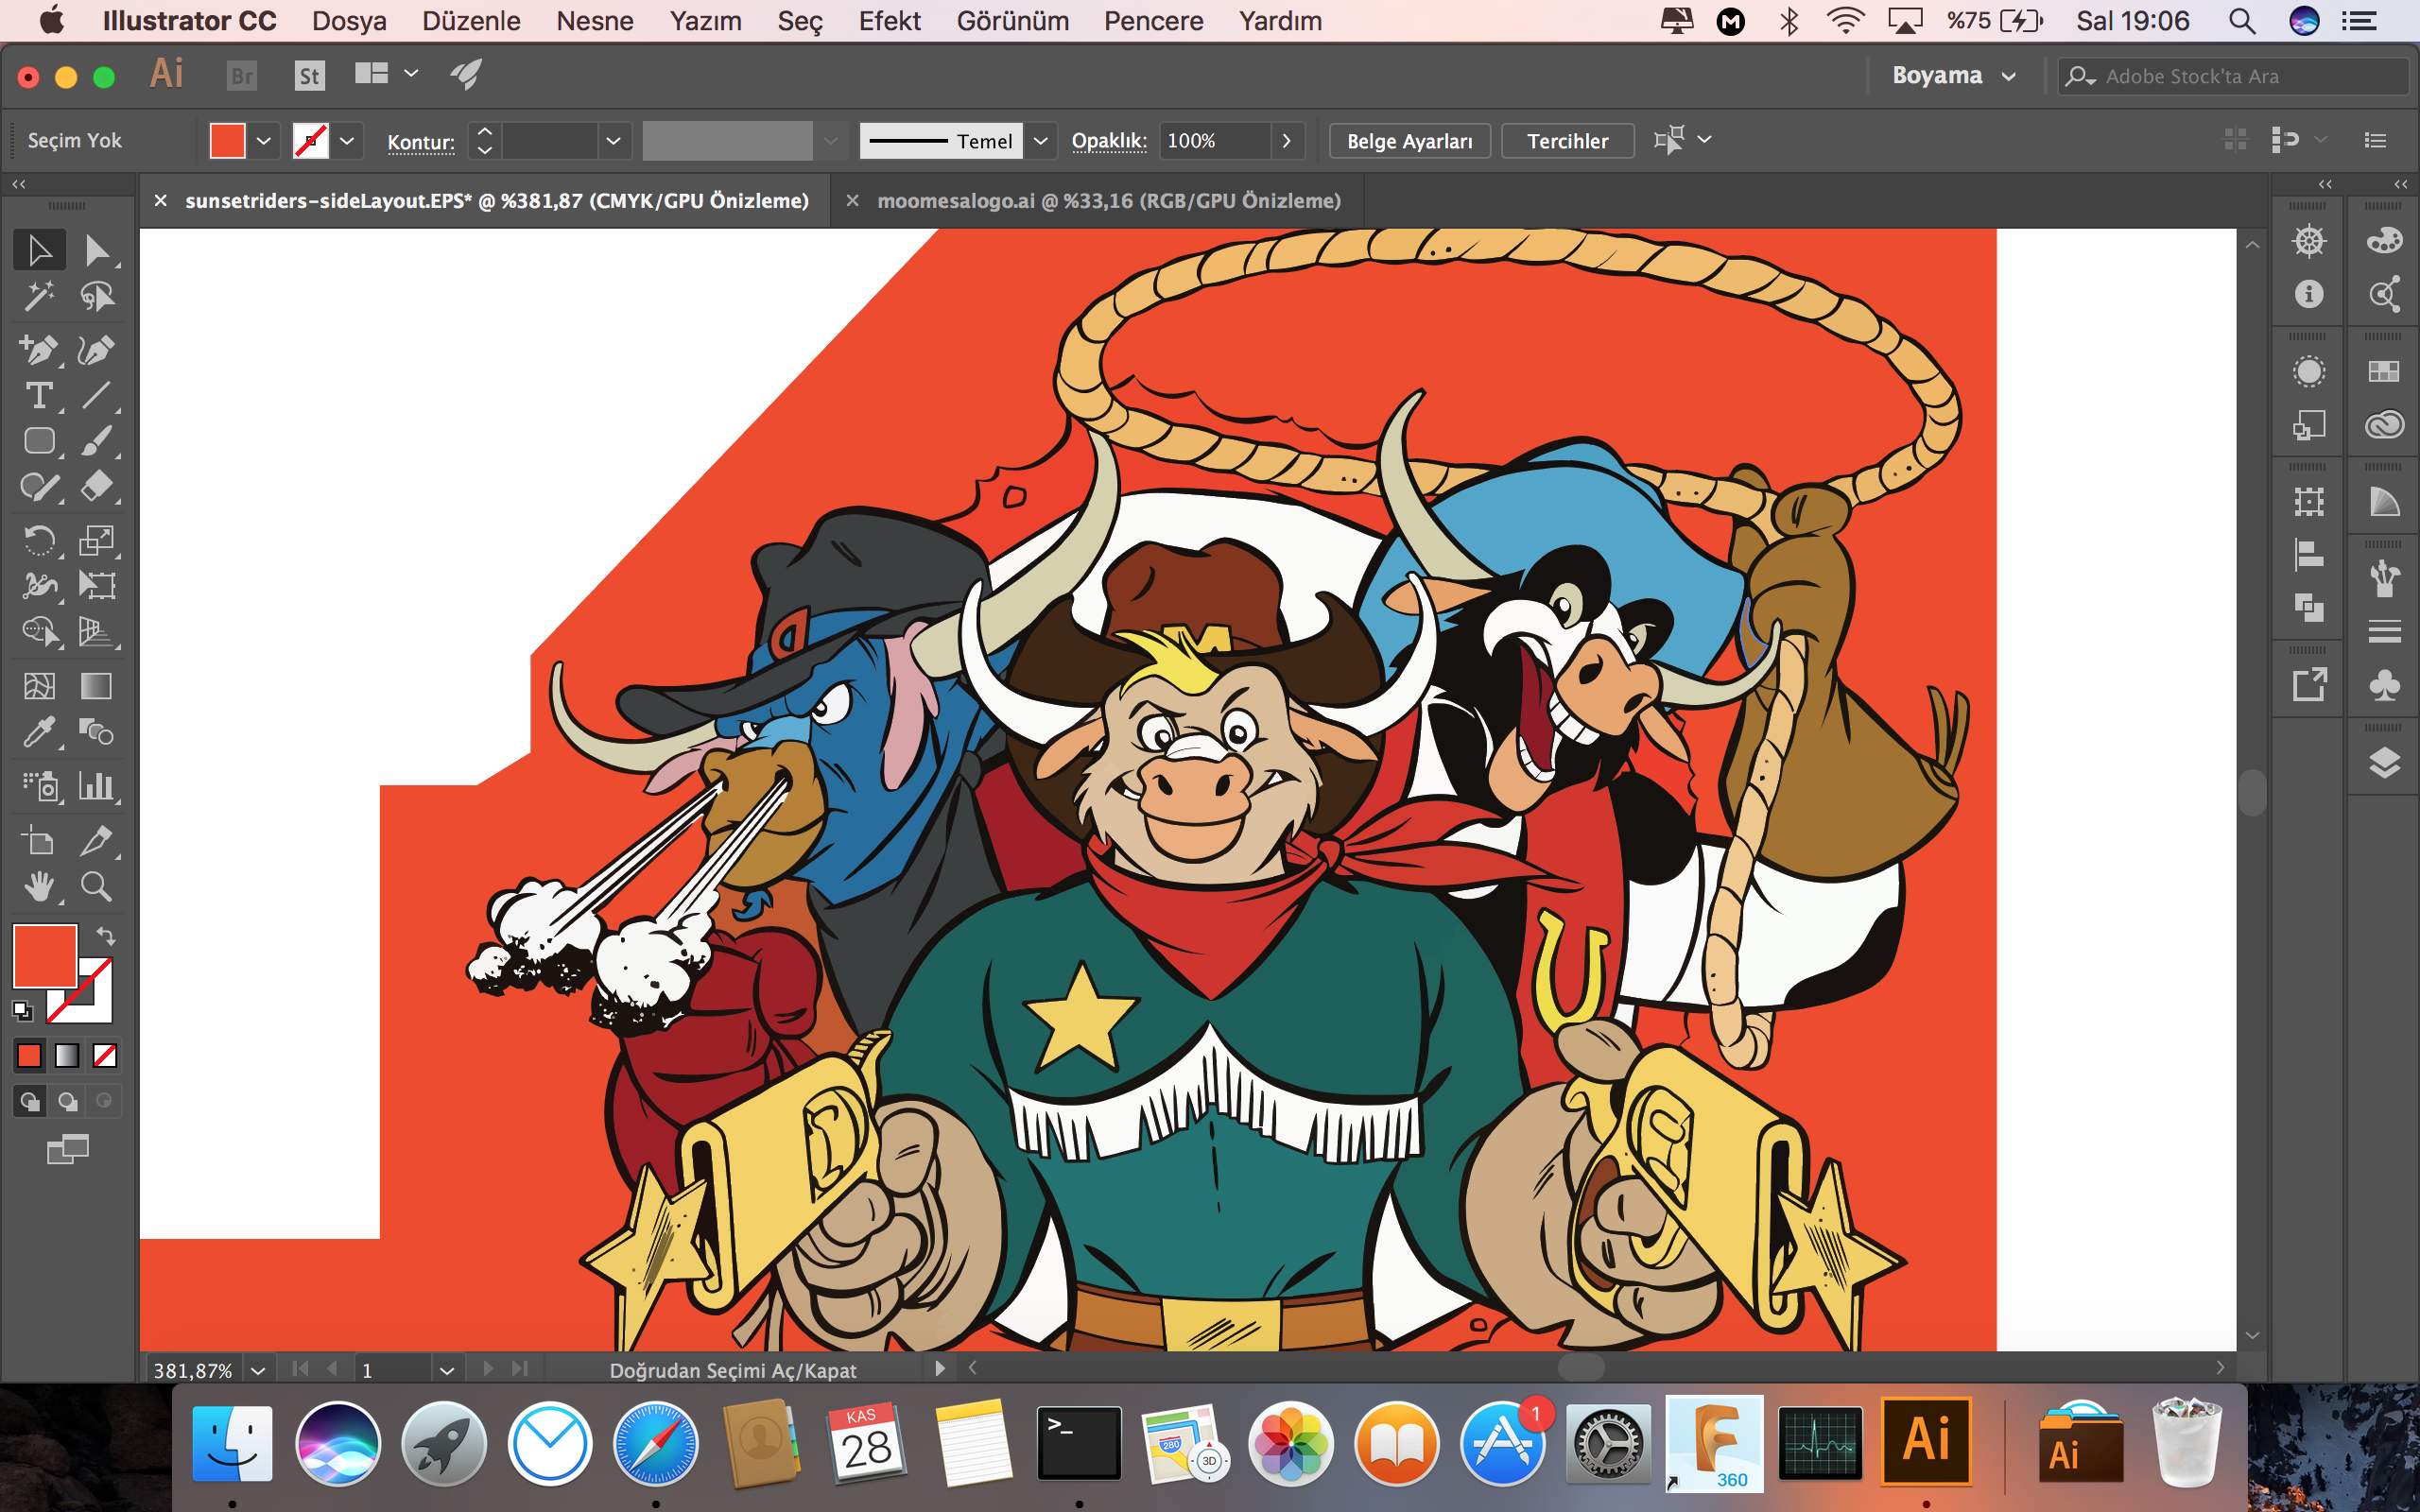The width and height of the screenshot is (2420, 1512).
Task: Choose the Blend tool
Action: (97, 732)
